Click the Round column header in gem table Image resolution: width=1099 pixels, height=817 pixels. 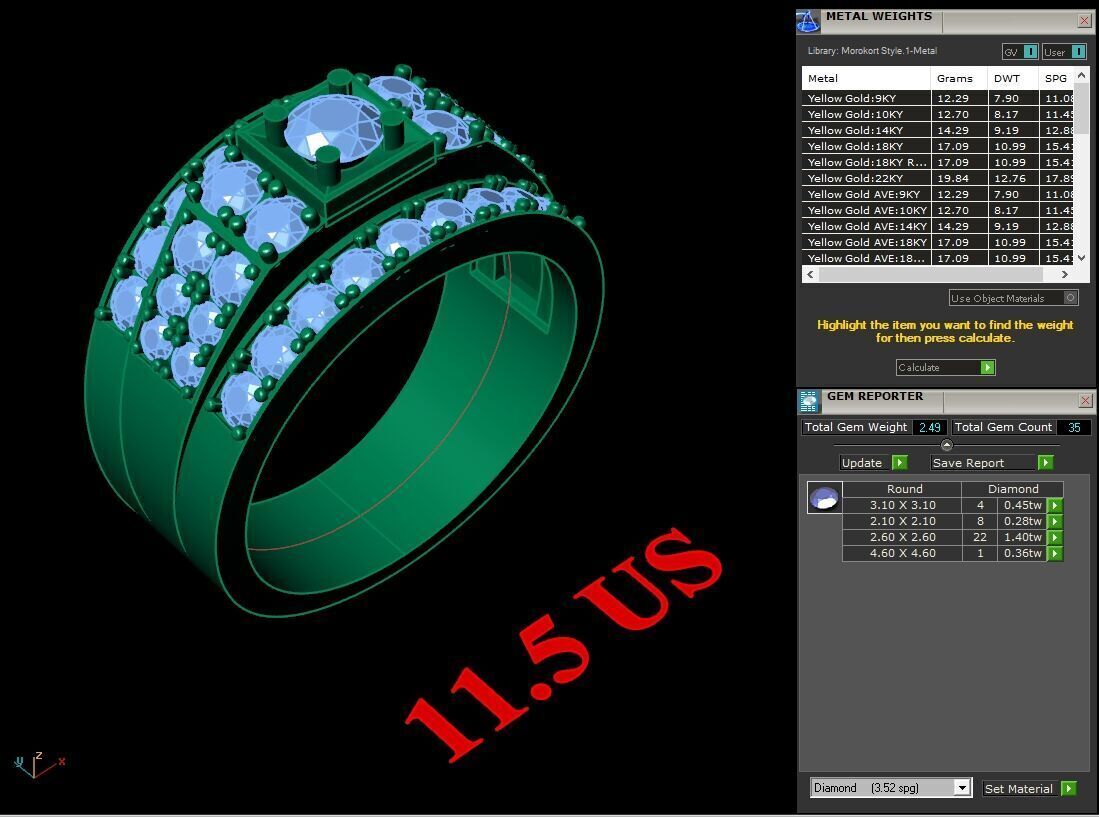(902, 489)
